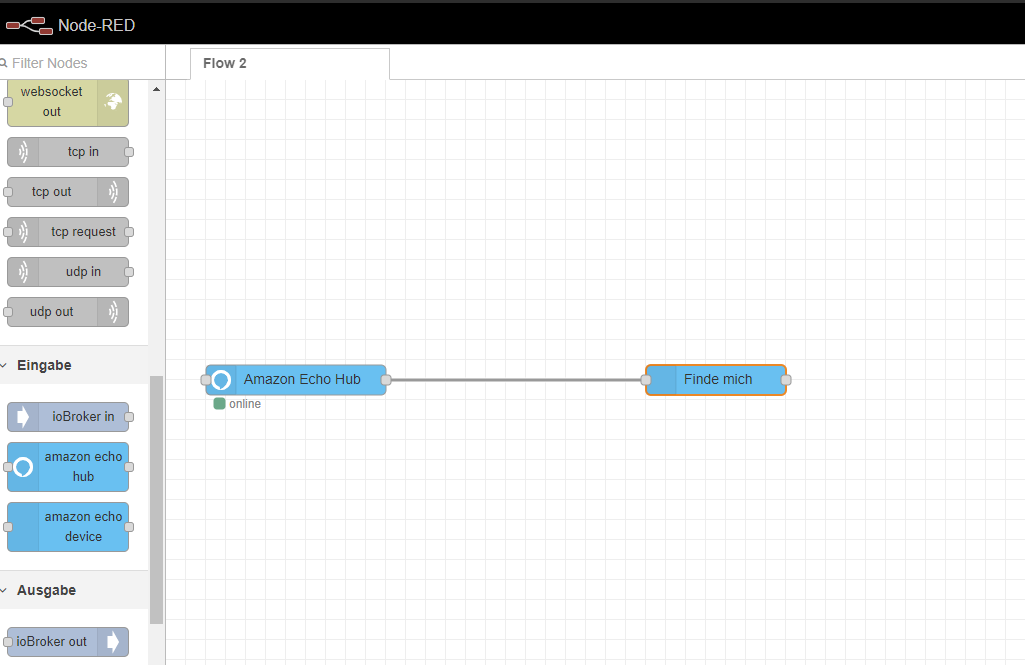Click the Node-RED logo icon

[29, 26]
